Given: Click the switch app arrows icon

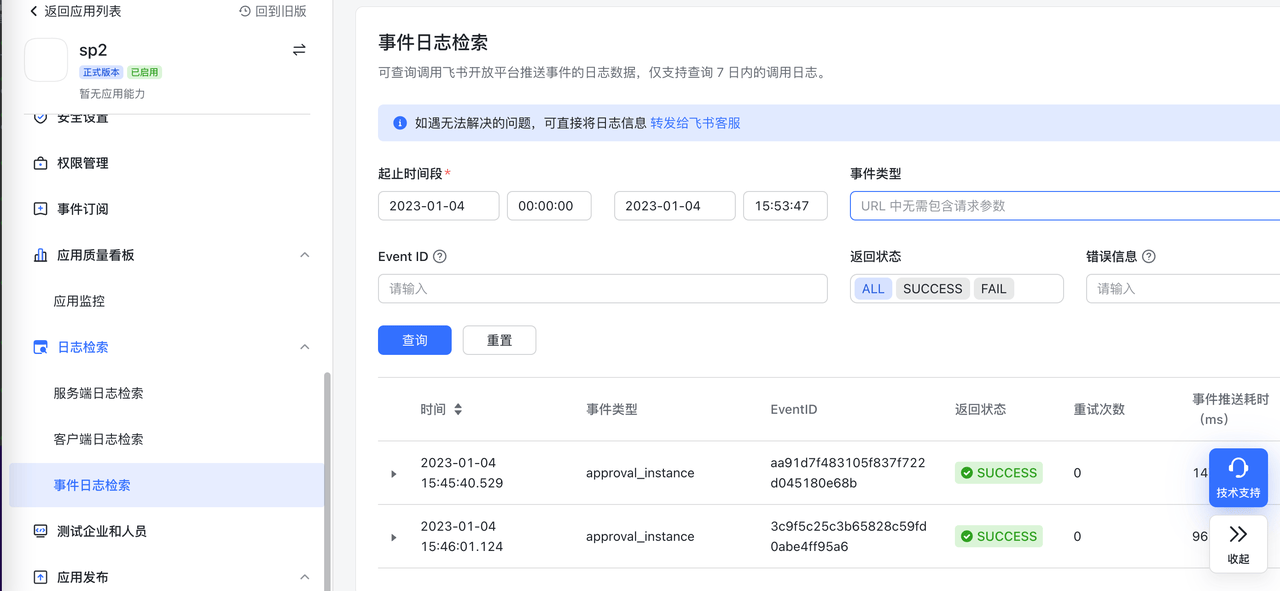Looking at the screenshot, I should 299,50.
